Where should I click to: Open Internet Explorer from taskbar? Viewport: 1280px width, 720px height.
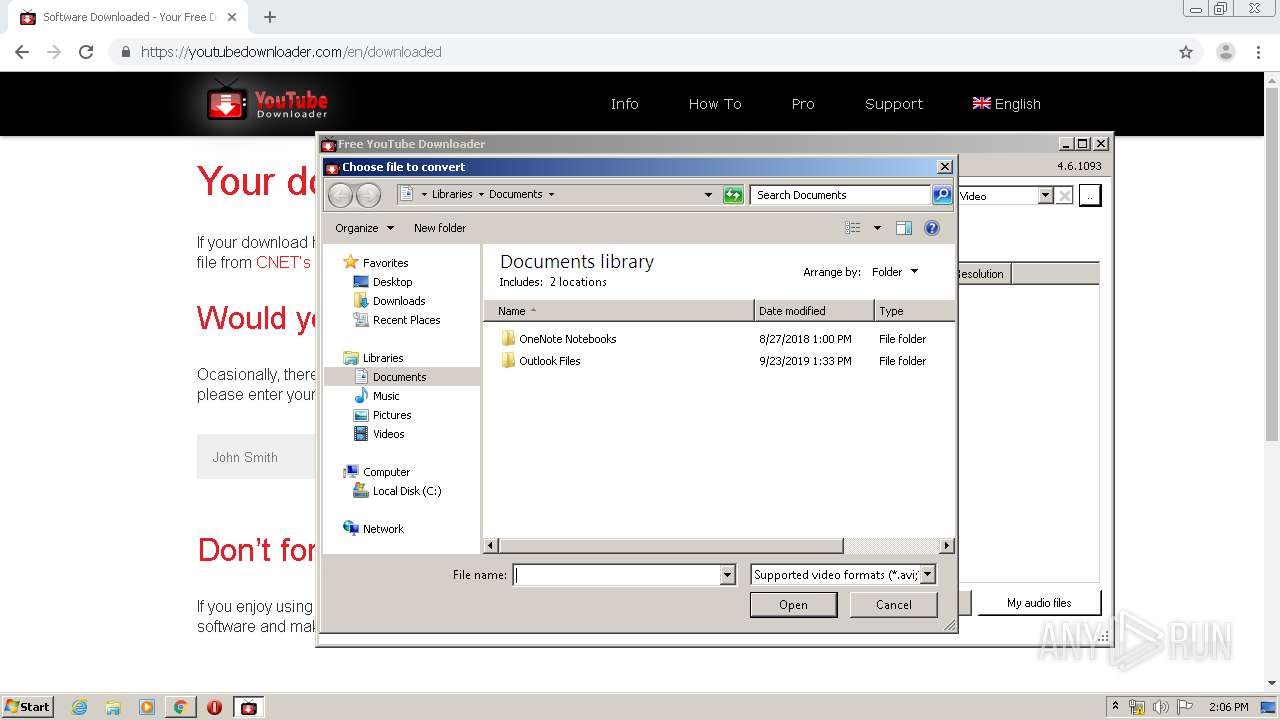point(79,707)
